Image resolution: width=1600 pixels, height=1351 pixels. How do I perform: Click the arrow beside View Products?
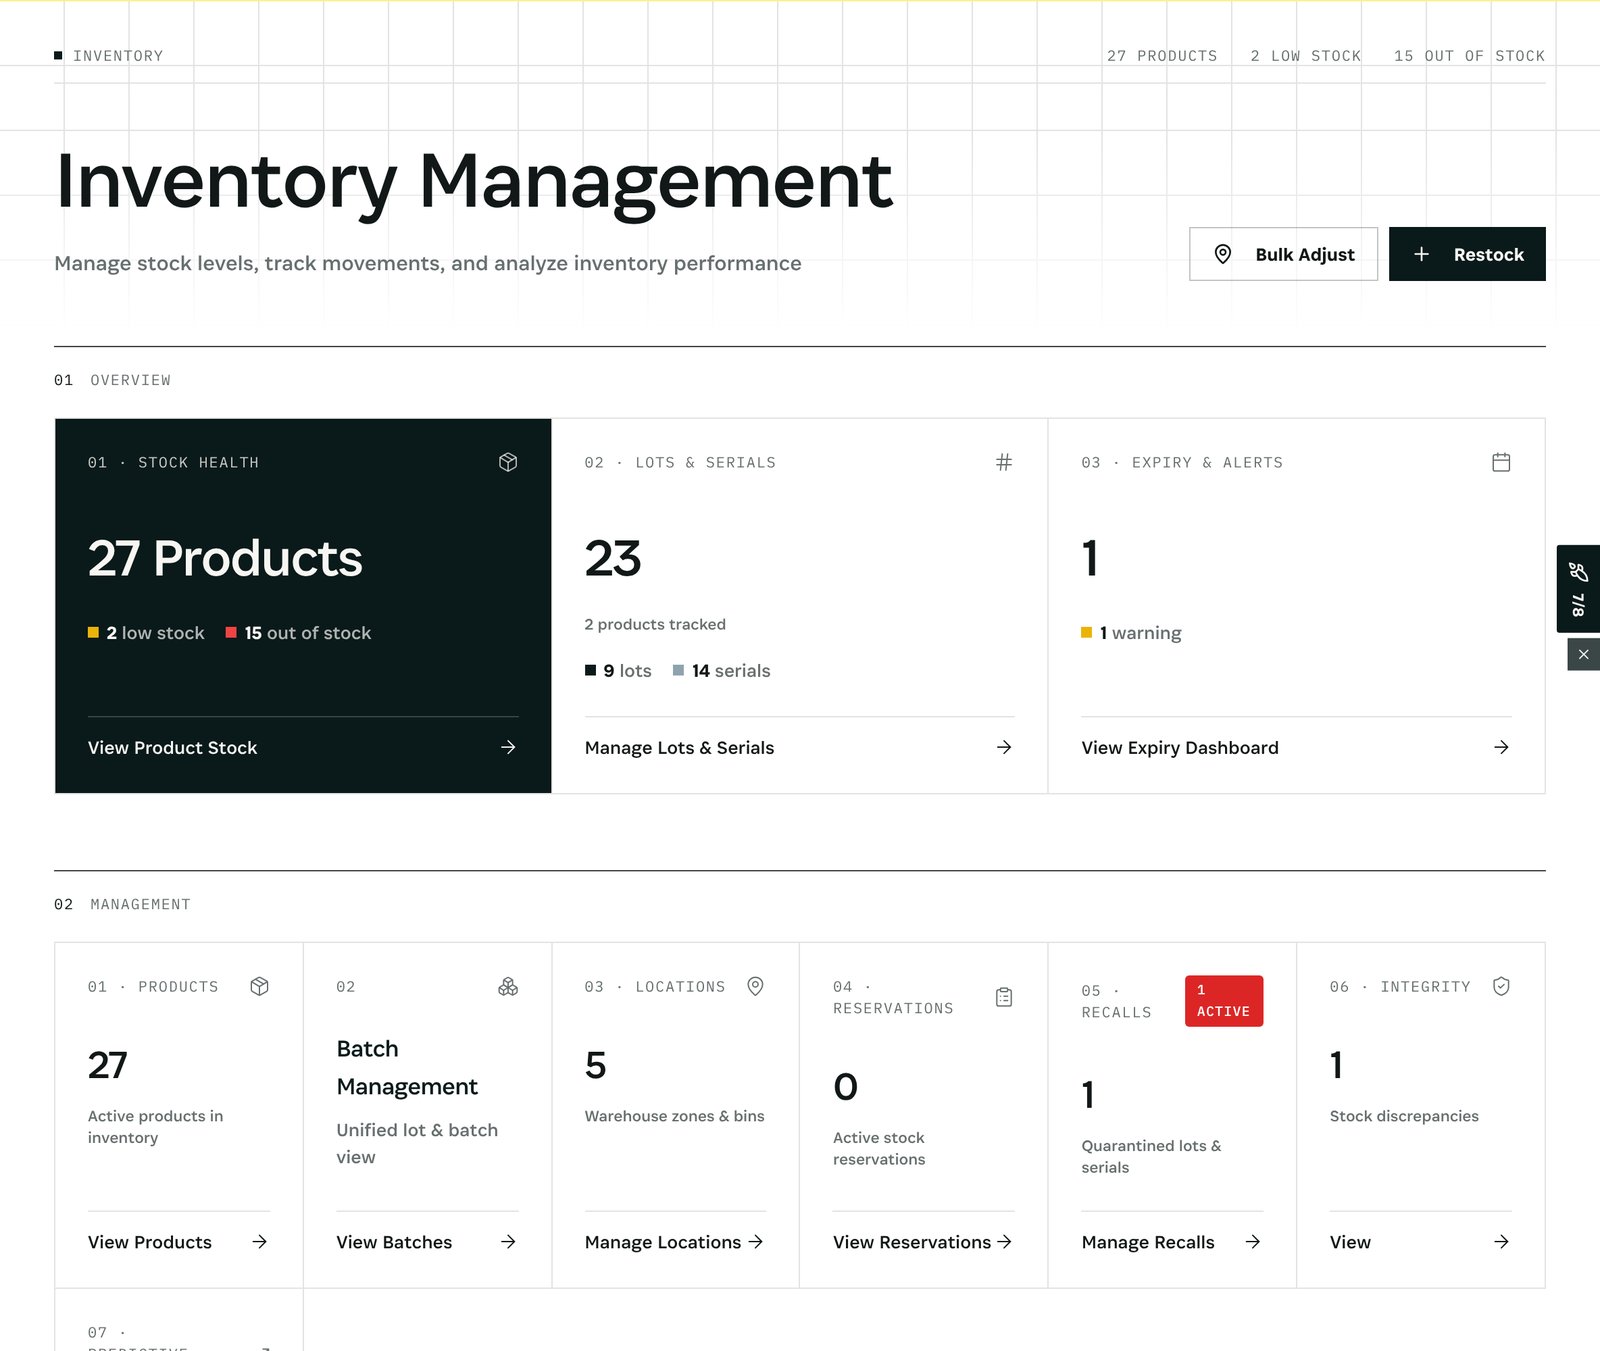(260, 1242)
